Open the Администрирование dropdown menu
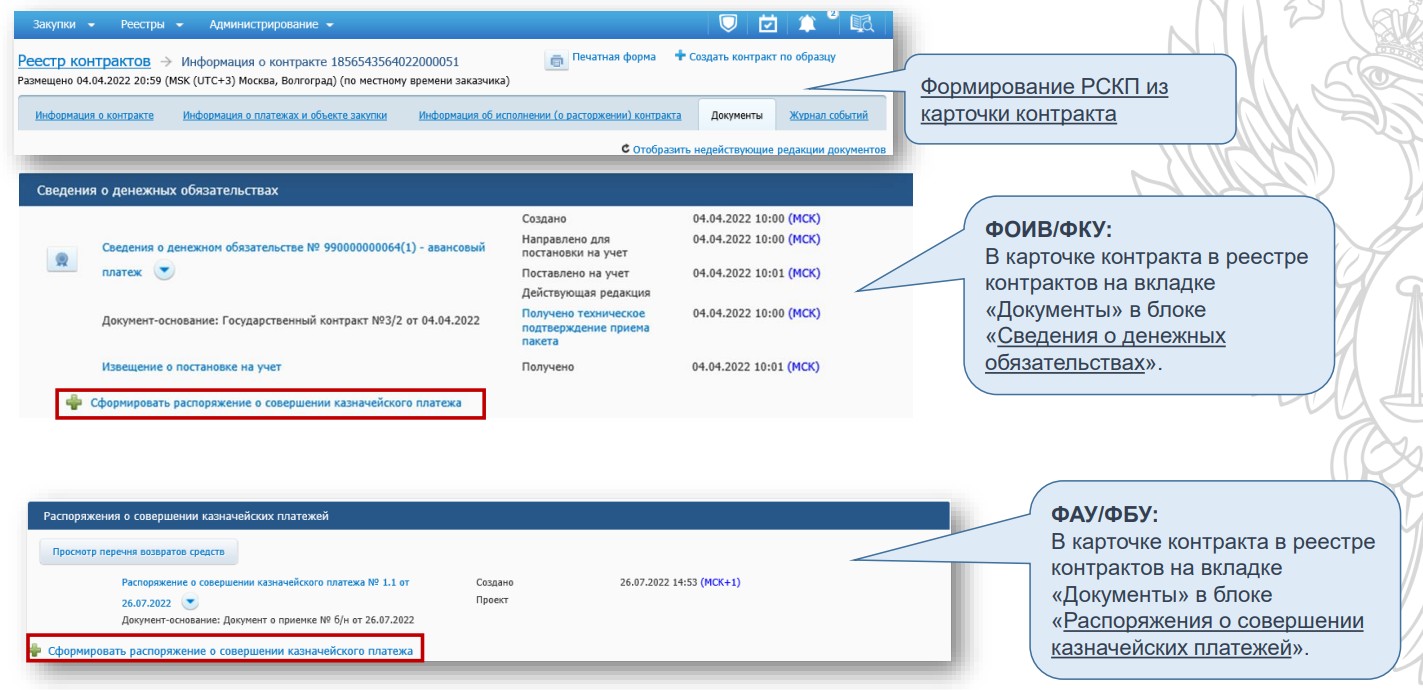 coord(272,23)
